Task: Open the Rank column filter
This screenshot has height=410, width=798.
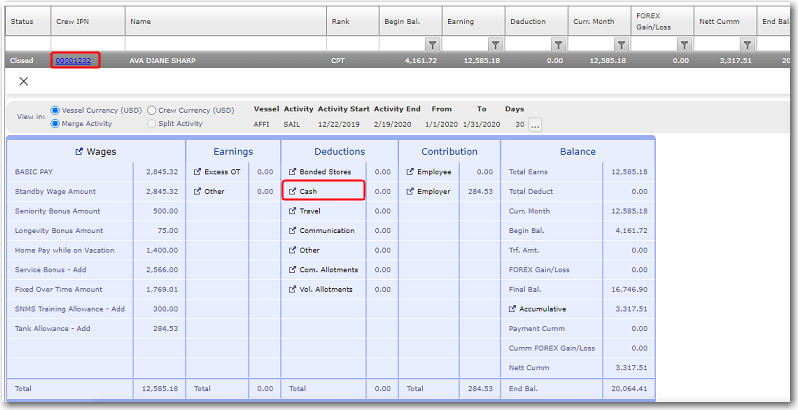Action: coord(369,44)
